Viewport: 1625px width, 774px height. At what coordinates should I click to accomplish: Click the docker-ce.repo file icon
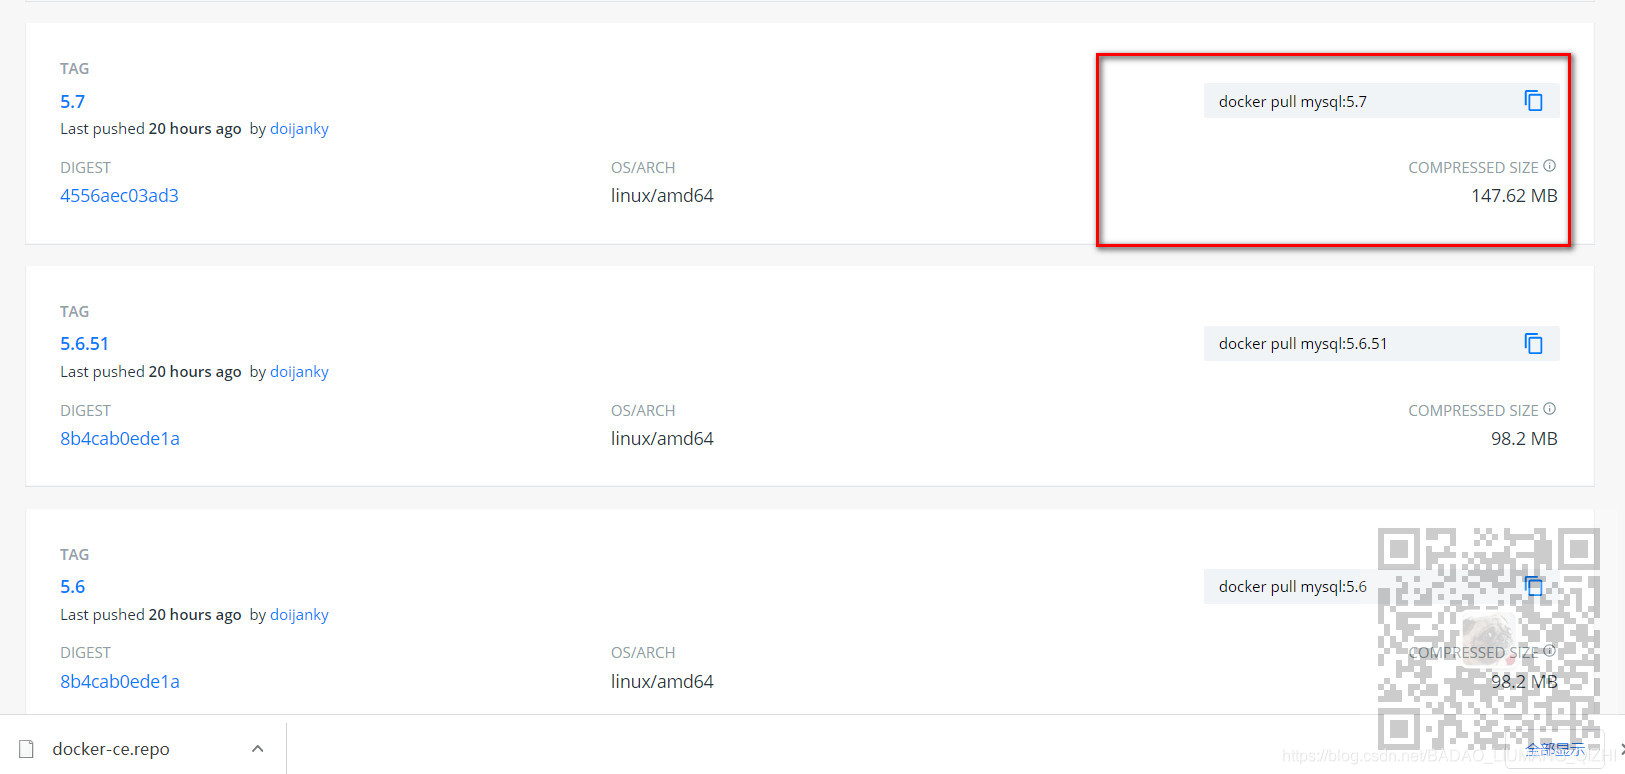coord(27,749)
